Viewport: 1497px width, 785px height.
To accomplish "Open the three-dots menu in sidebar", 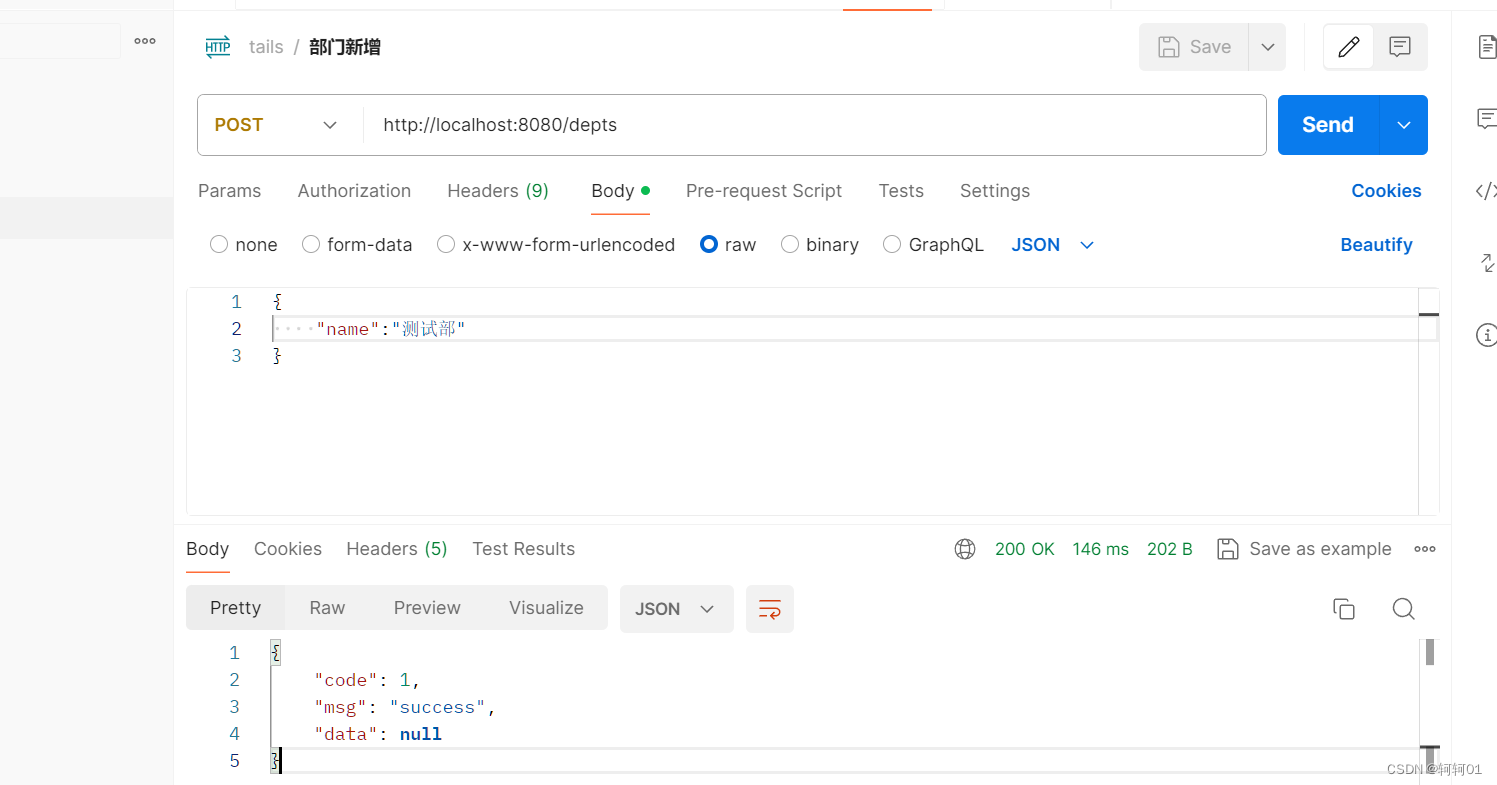I will (x=145, y=41).
